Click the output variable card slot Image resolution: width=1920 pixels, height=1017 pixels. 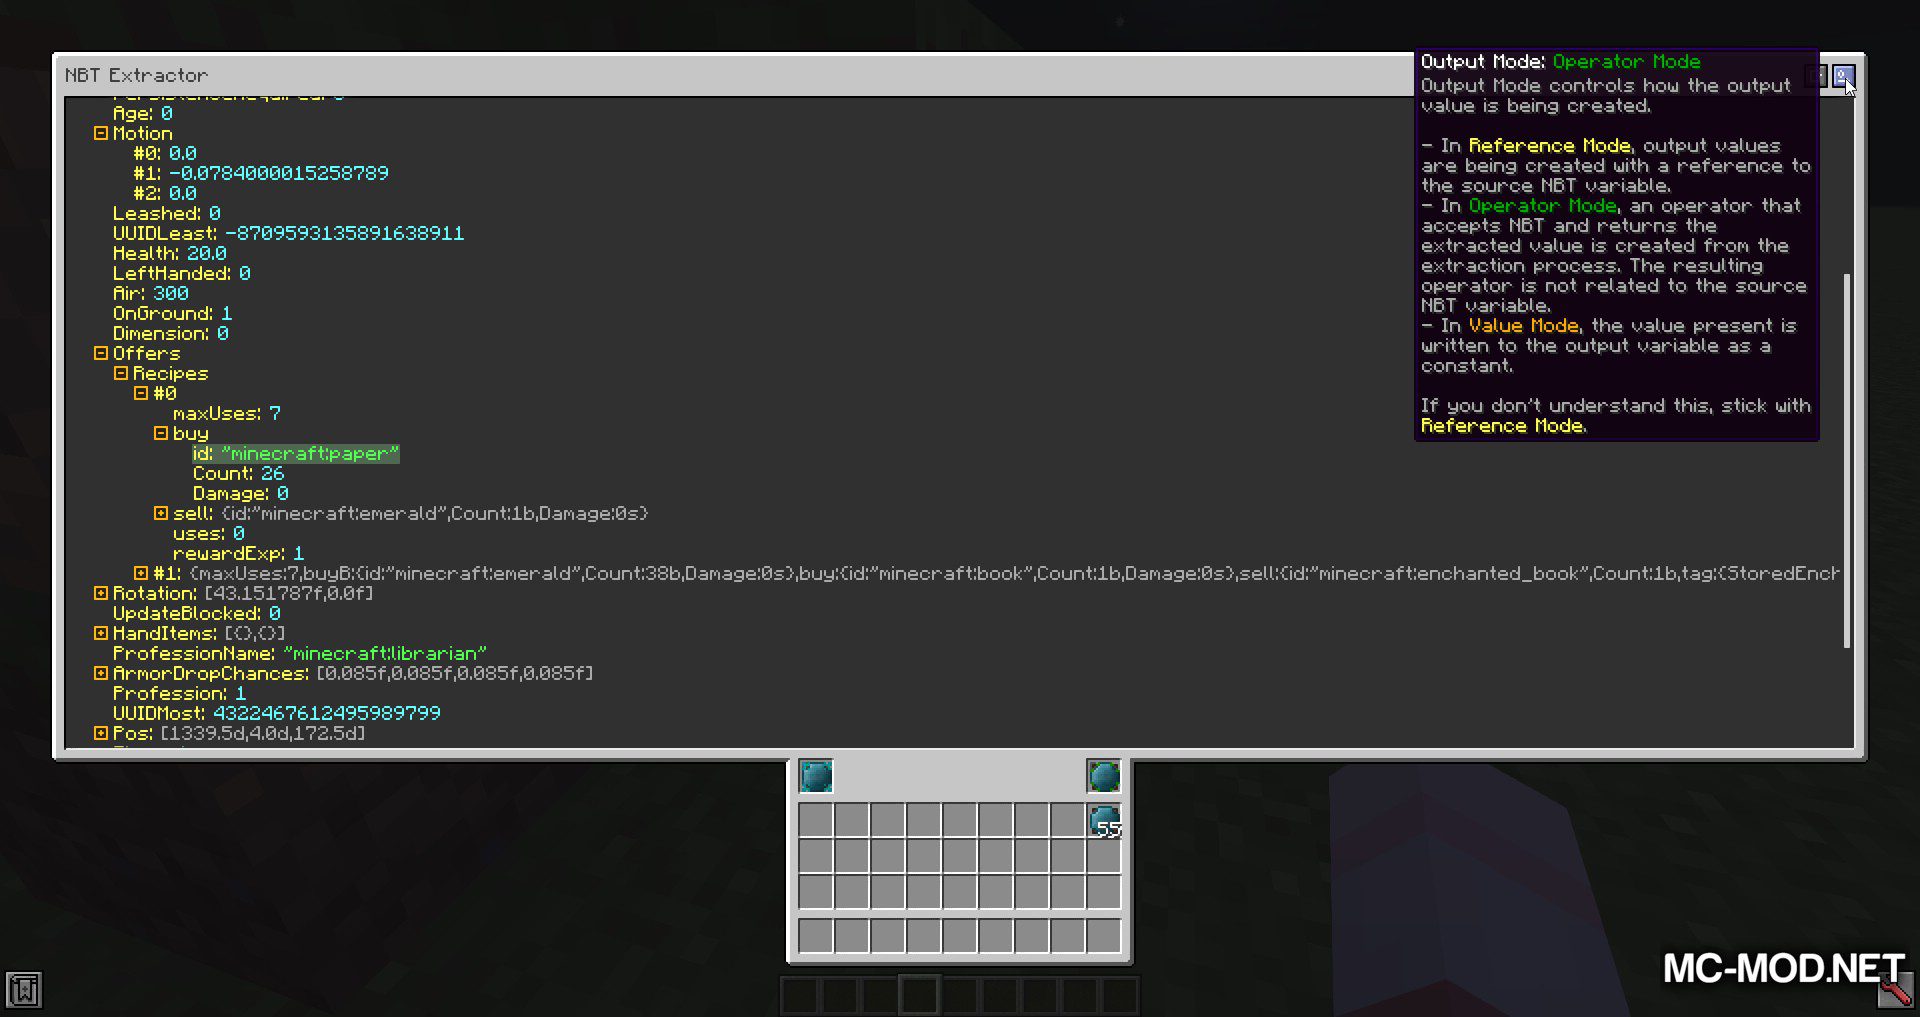tap(1104, 776)
